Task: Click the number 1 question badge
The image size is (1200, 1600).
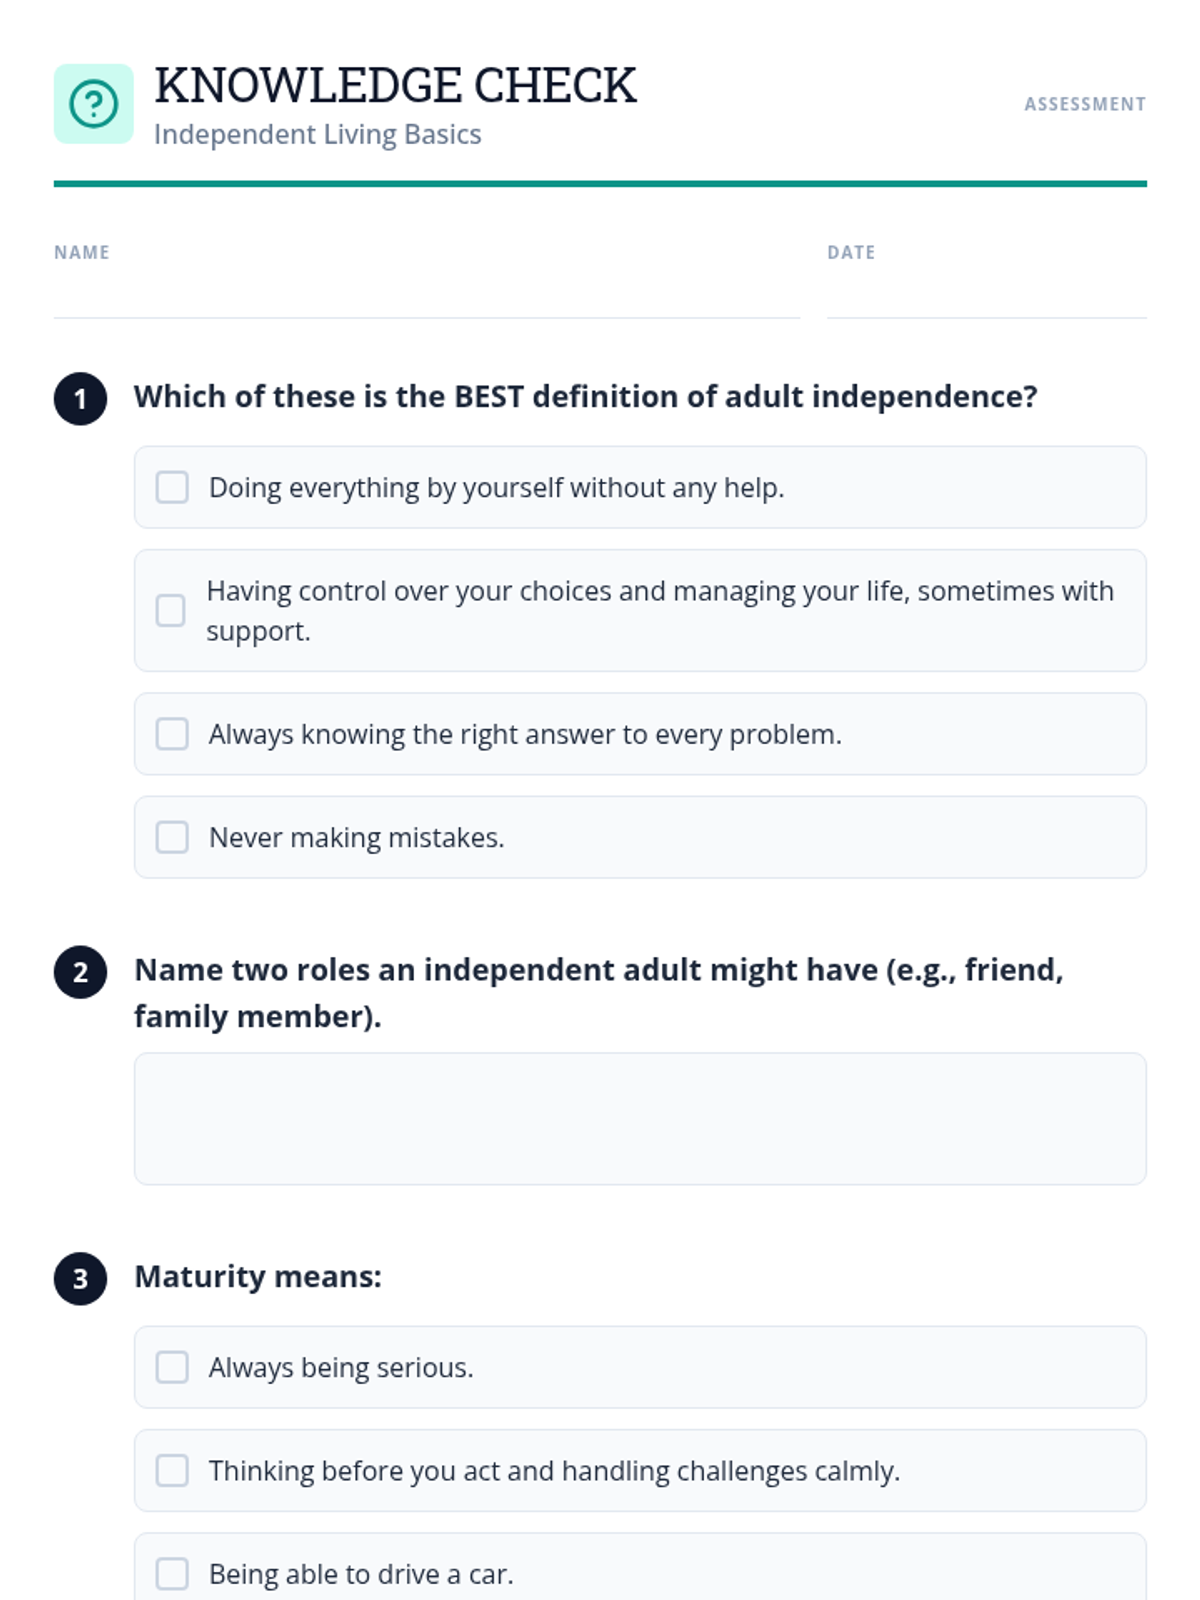Action: point(80,399)
